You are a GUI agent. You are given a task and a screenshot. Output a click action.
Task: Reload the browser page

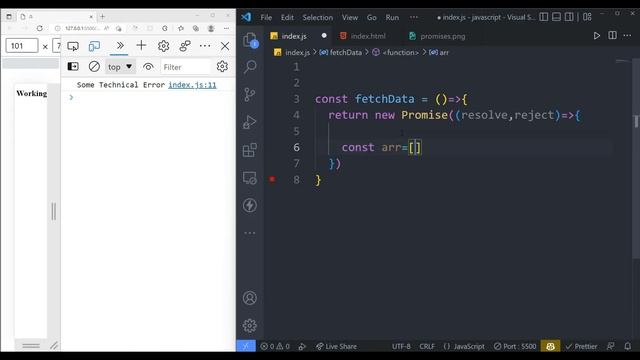(40, 28)
